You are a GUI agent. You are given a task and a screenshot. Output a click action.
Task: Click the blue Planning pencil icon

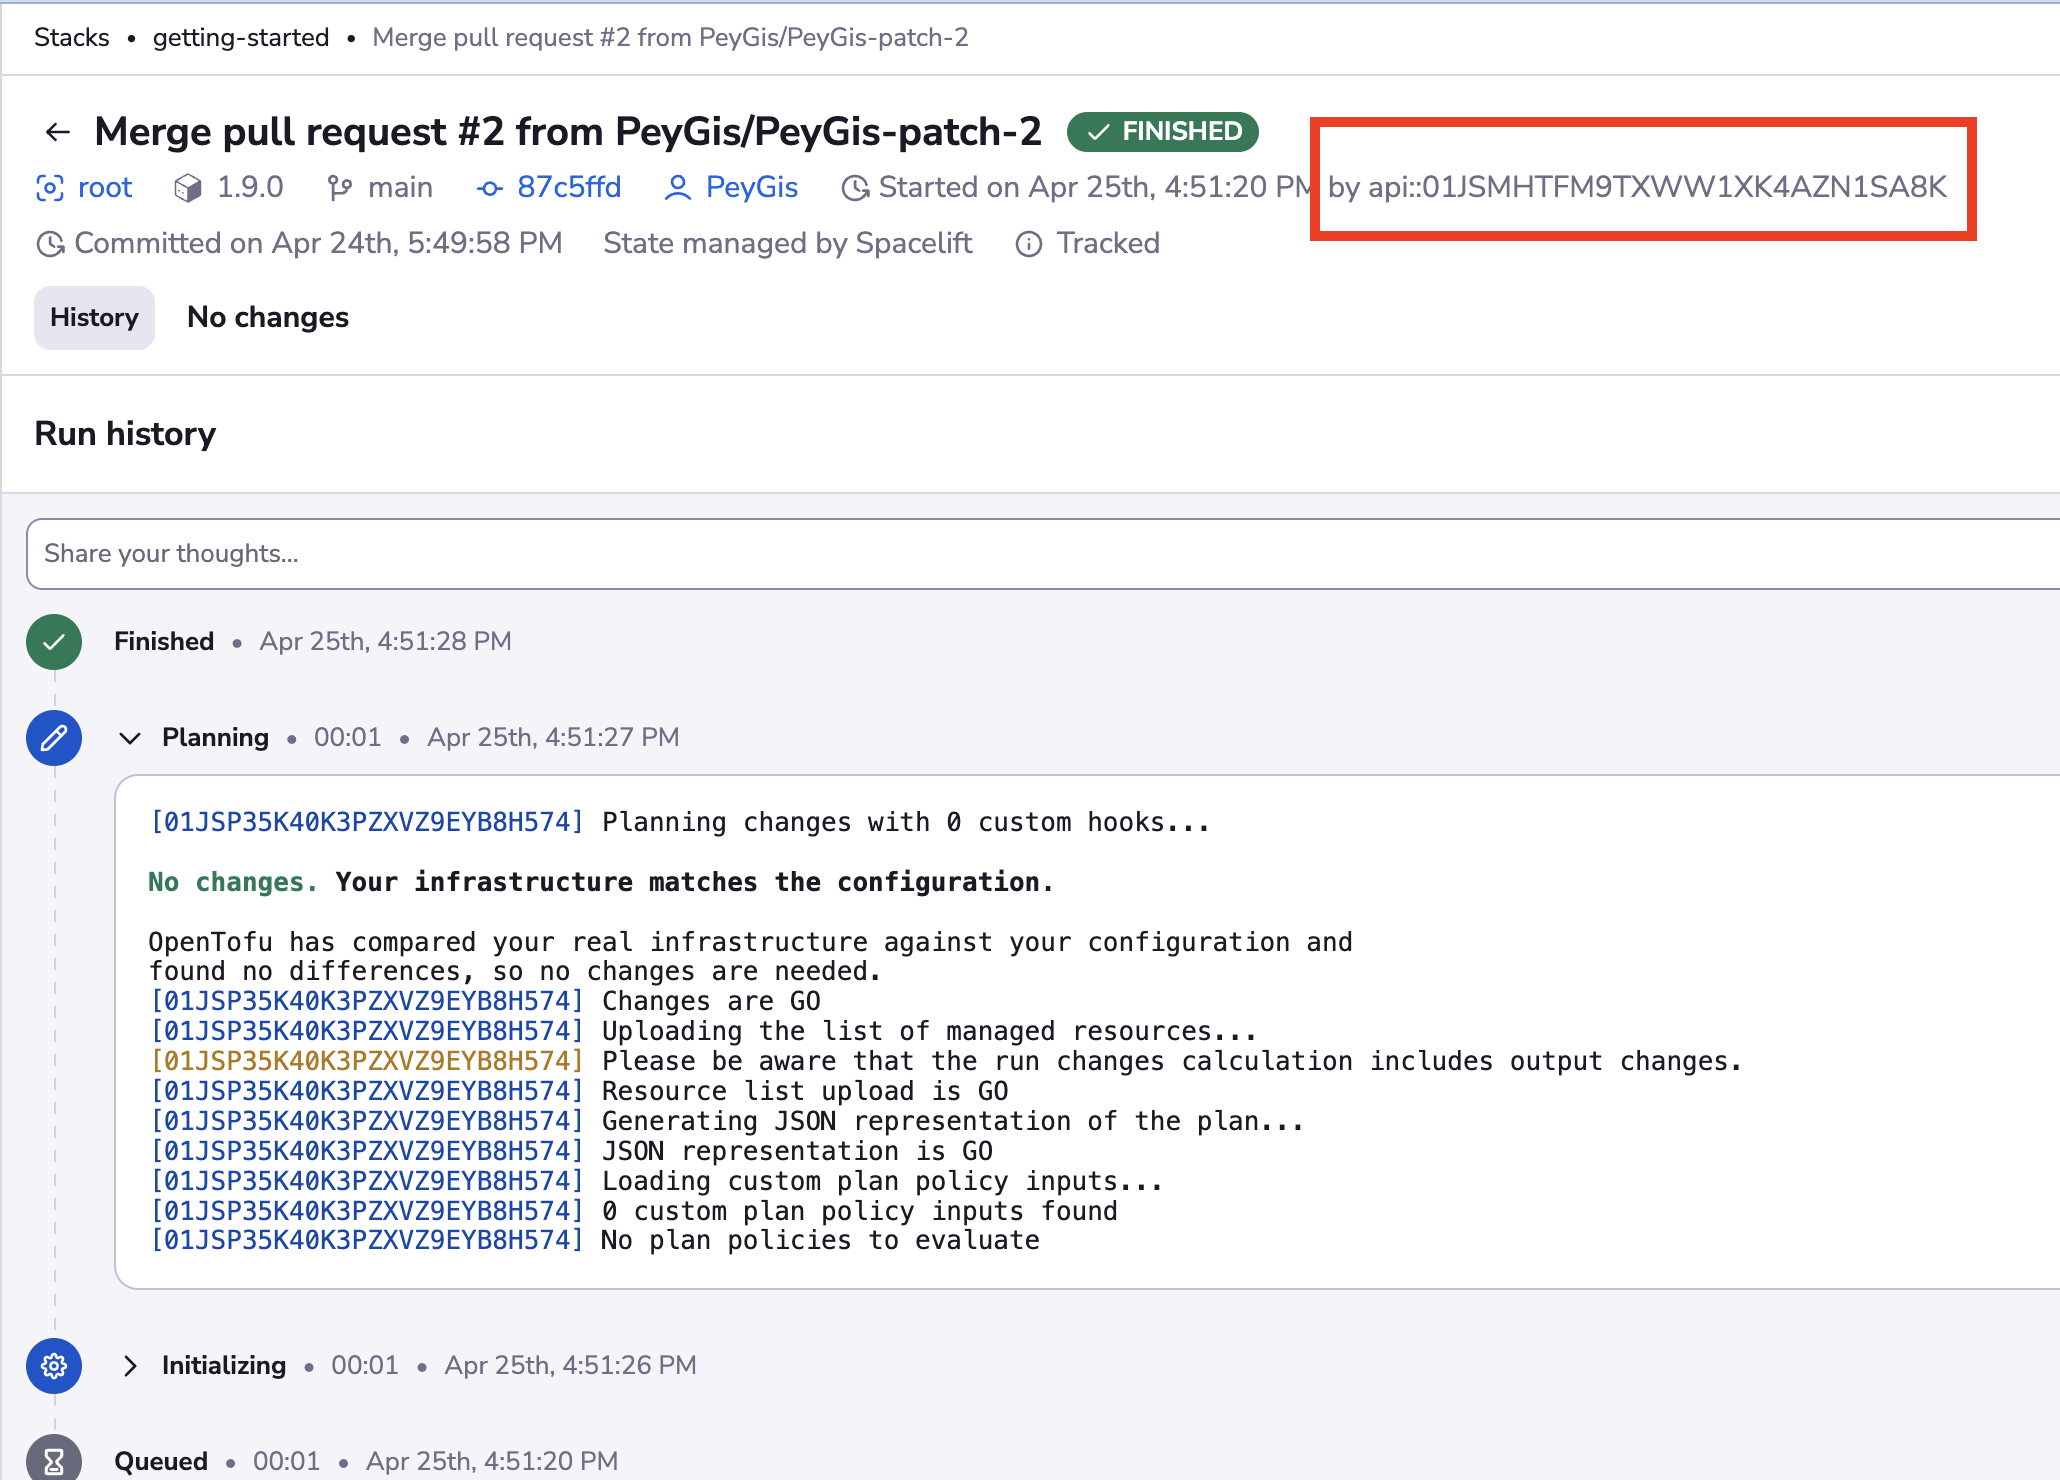(x=54, y=738)
